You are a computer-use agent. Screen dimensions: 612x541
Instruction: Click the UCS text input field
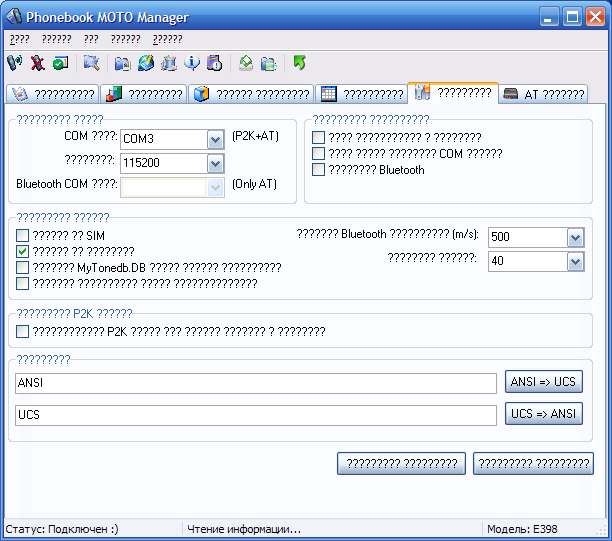[x=256, y=415]
